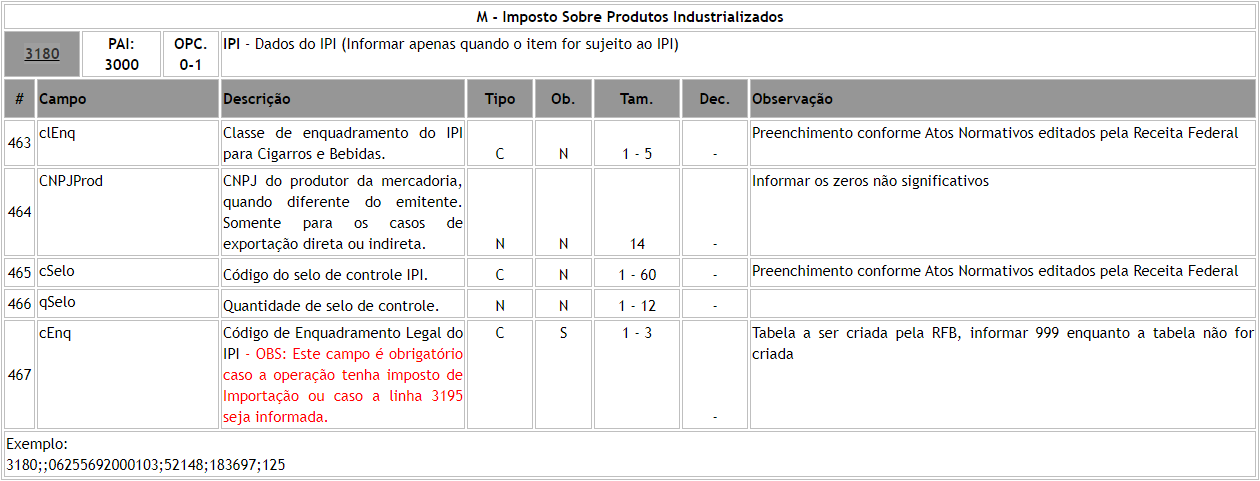Click the table title "M - Imposto Sobre Produtos Industrializados"
This screenshot has height=481, width=1260.
coord(629,17)
